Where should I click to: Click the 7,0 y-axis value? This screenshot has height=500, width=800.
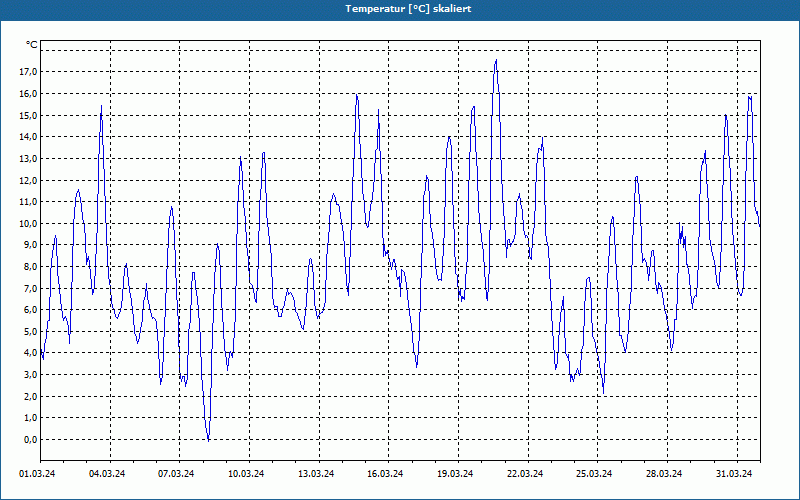pos(30,288)
